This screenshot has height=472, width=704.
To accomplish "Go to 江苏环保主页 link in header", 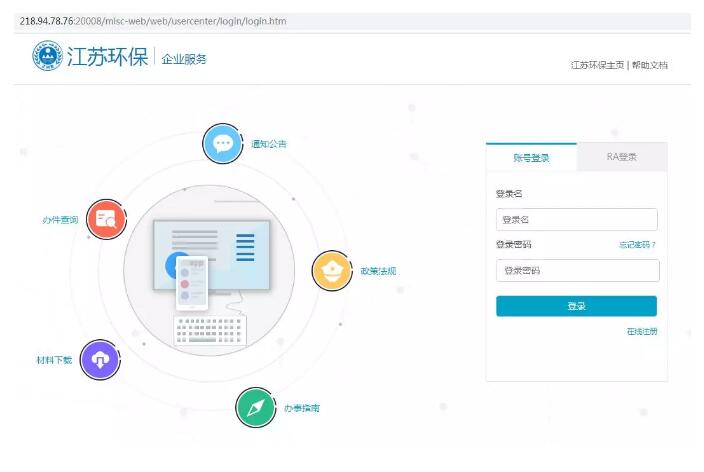I will 597,65.
